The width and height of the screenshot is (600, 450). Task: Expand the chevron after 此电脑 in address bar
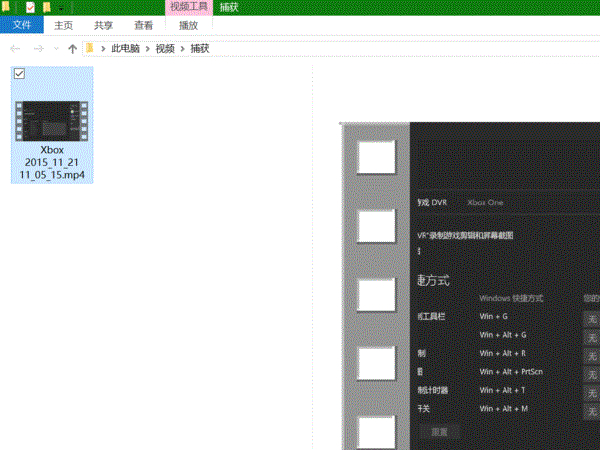coord(148,48)
